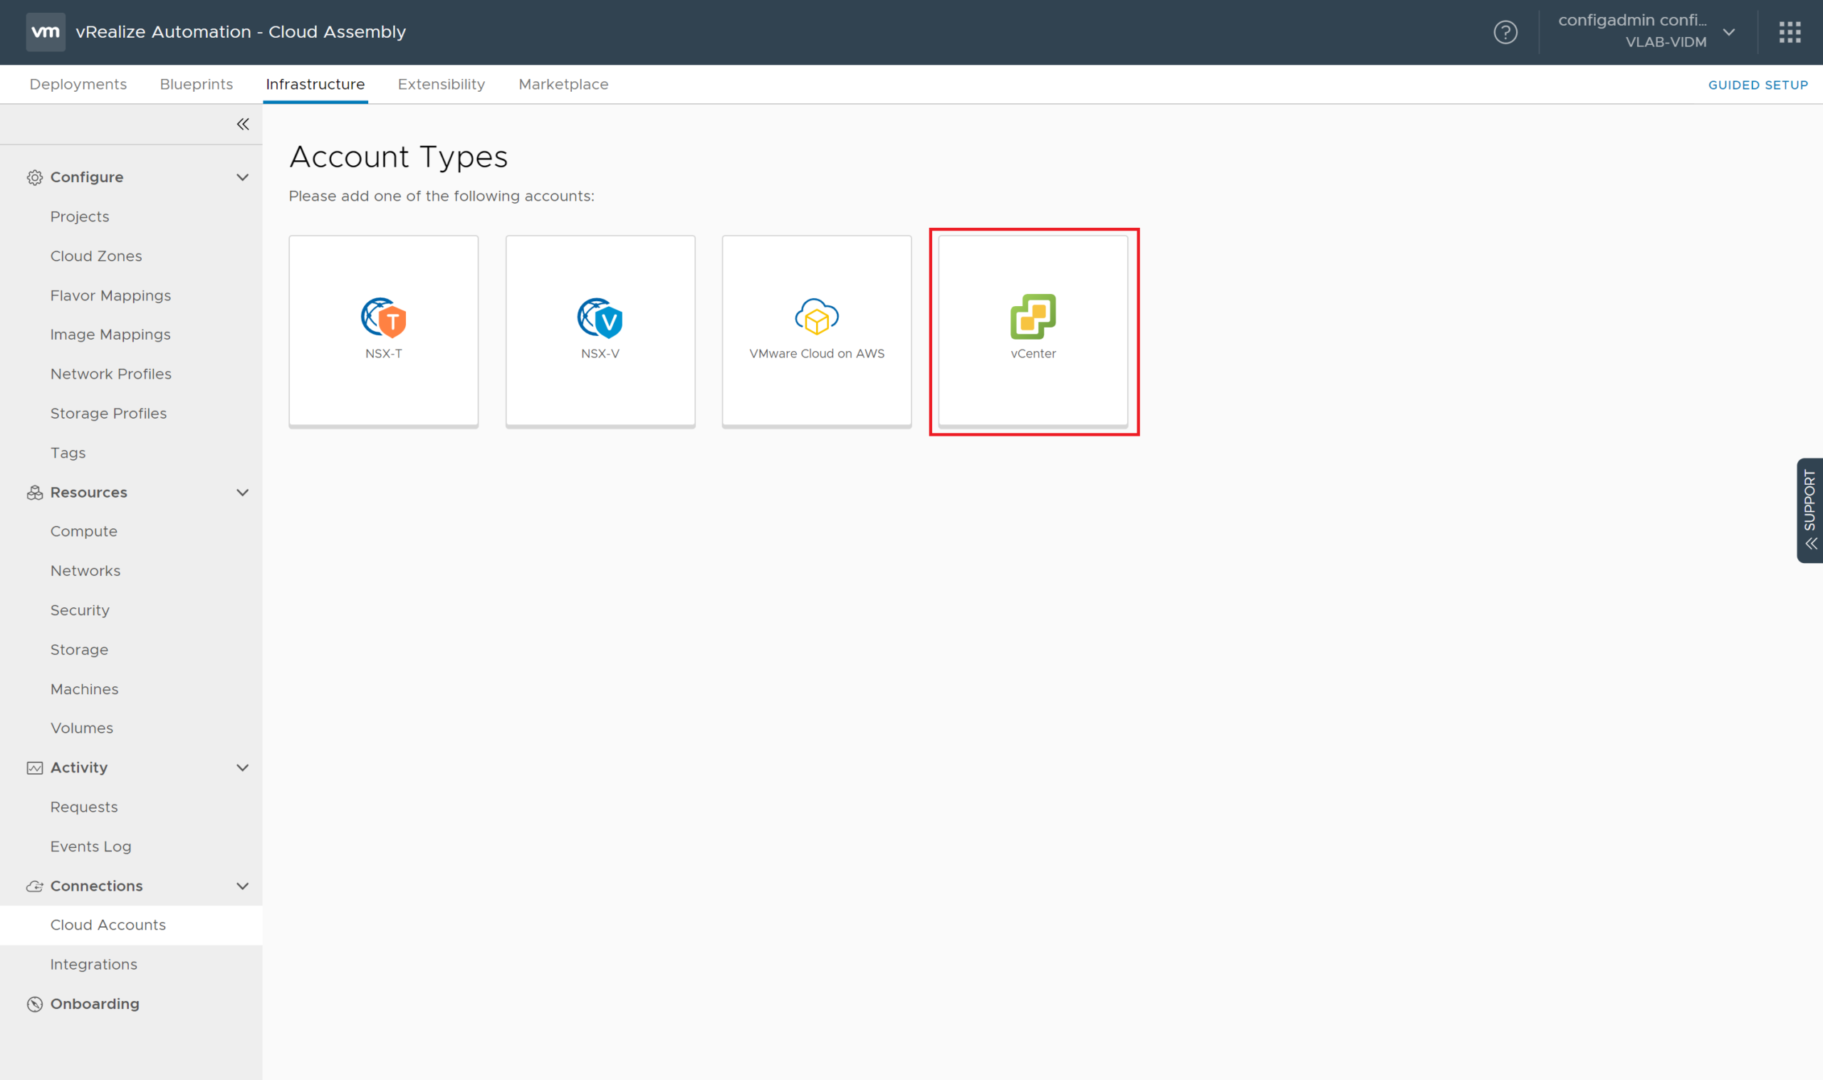This screenshot has width=1823, height=1080.
Task: Open the nine-dot services grid icon
Action: pos(1790,32)
